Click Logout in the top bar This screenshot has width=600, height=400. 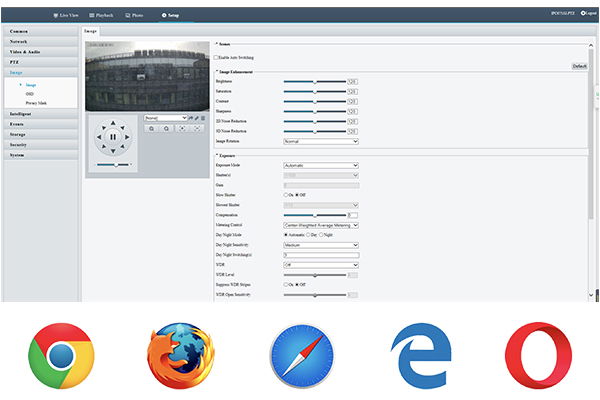[589, 13]
